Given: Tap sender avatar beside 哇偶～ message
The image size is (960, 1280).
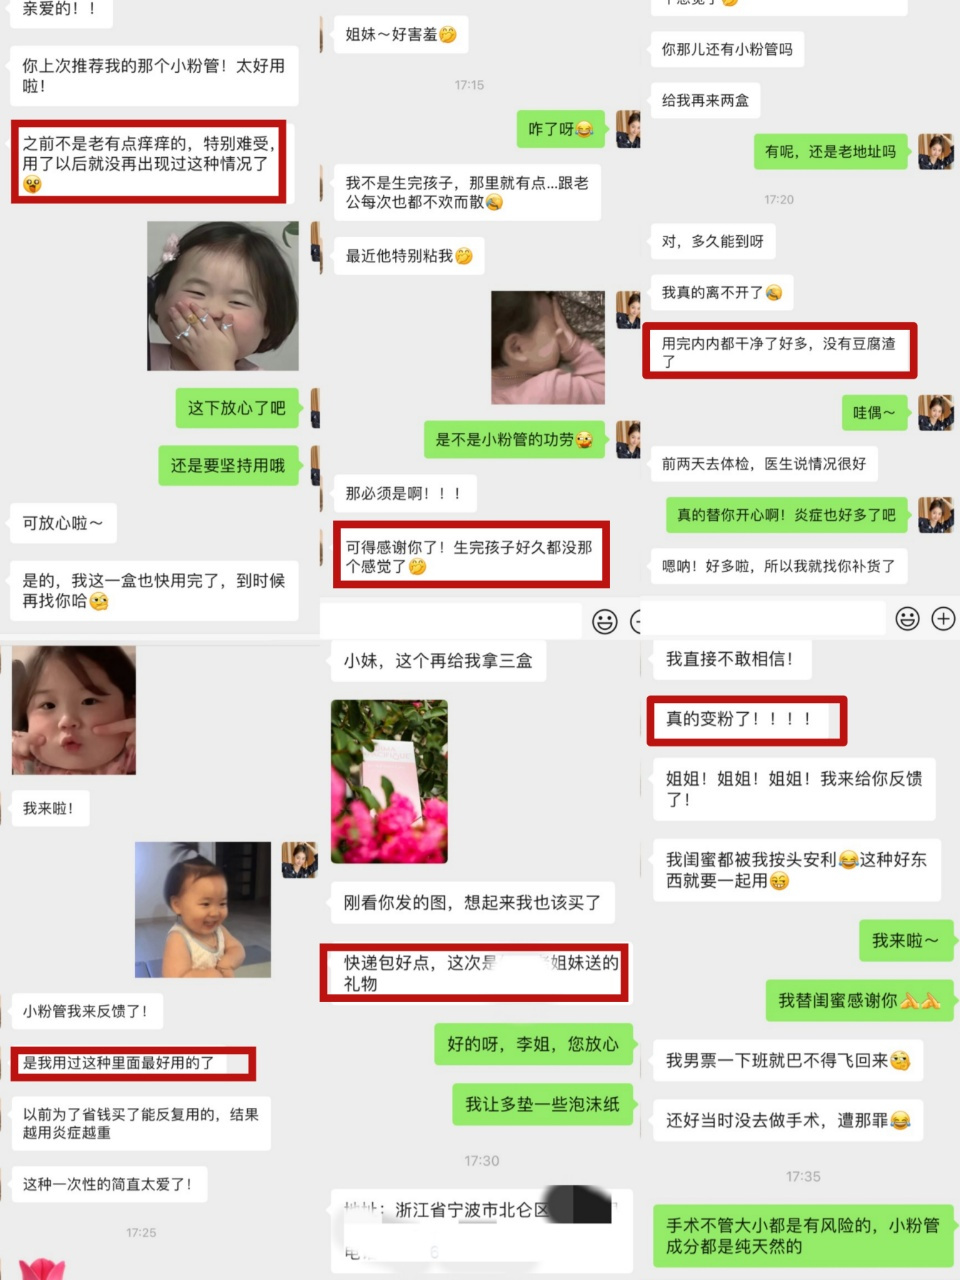Looking at the screenshot, I should point(936,412).
